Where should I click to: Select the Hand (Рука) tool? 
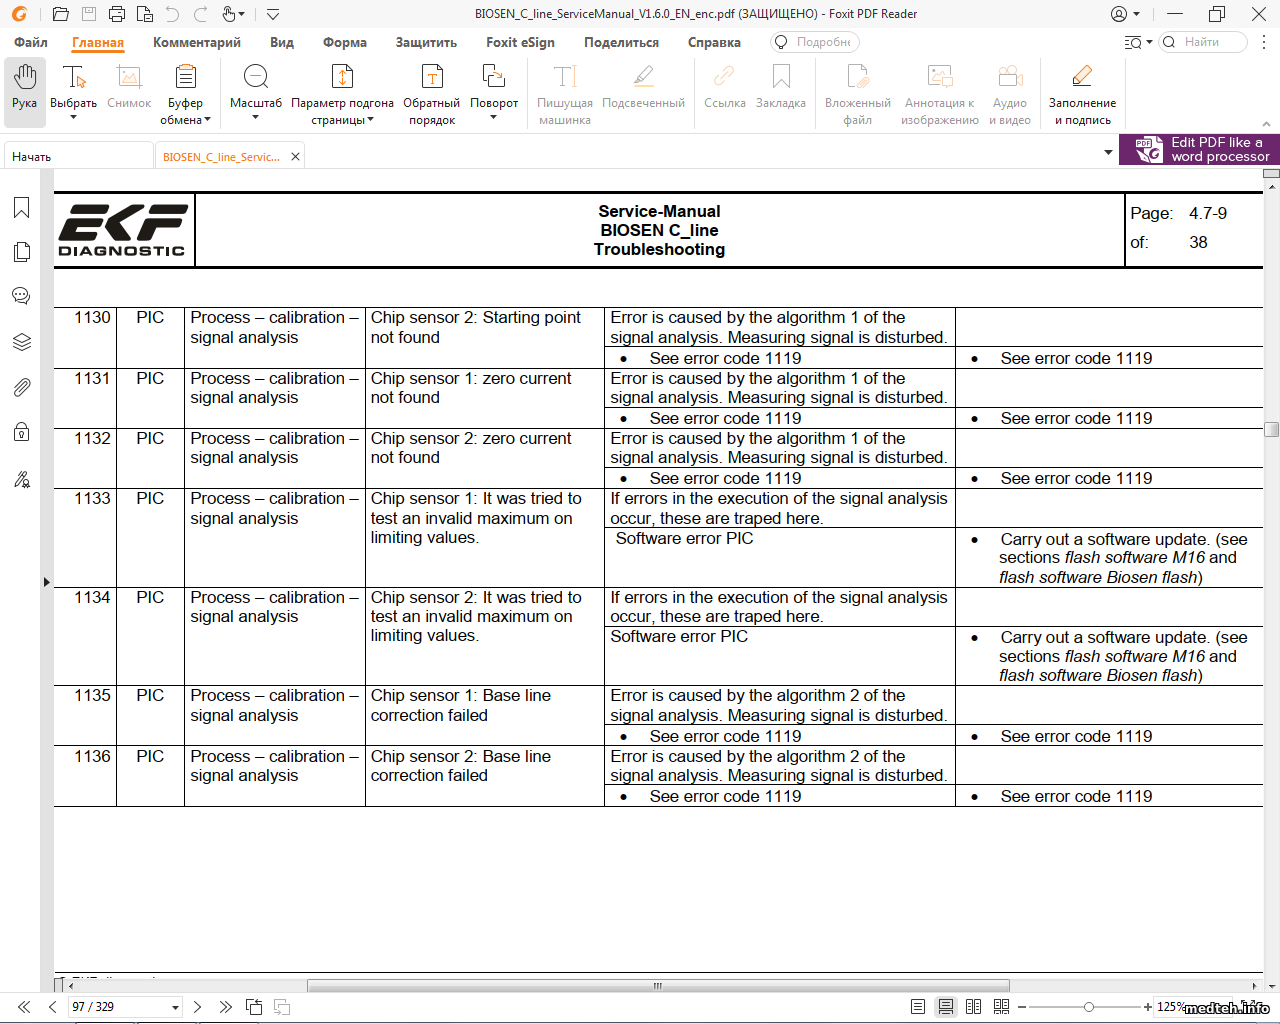click(25, 89)
